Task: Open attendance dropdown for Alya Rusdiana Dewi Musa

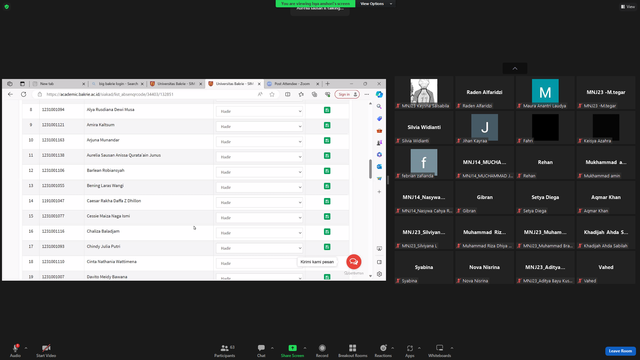Action: click(260, 111)
